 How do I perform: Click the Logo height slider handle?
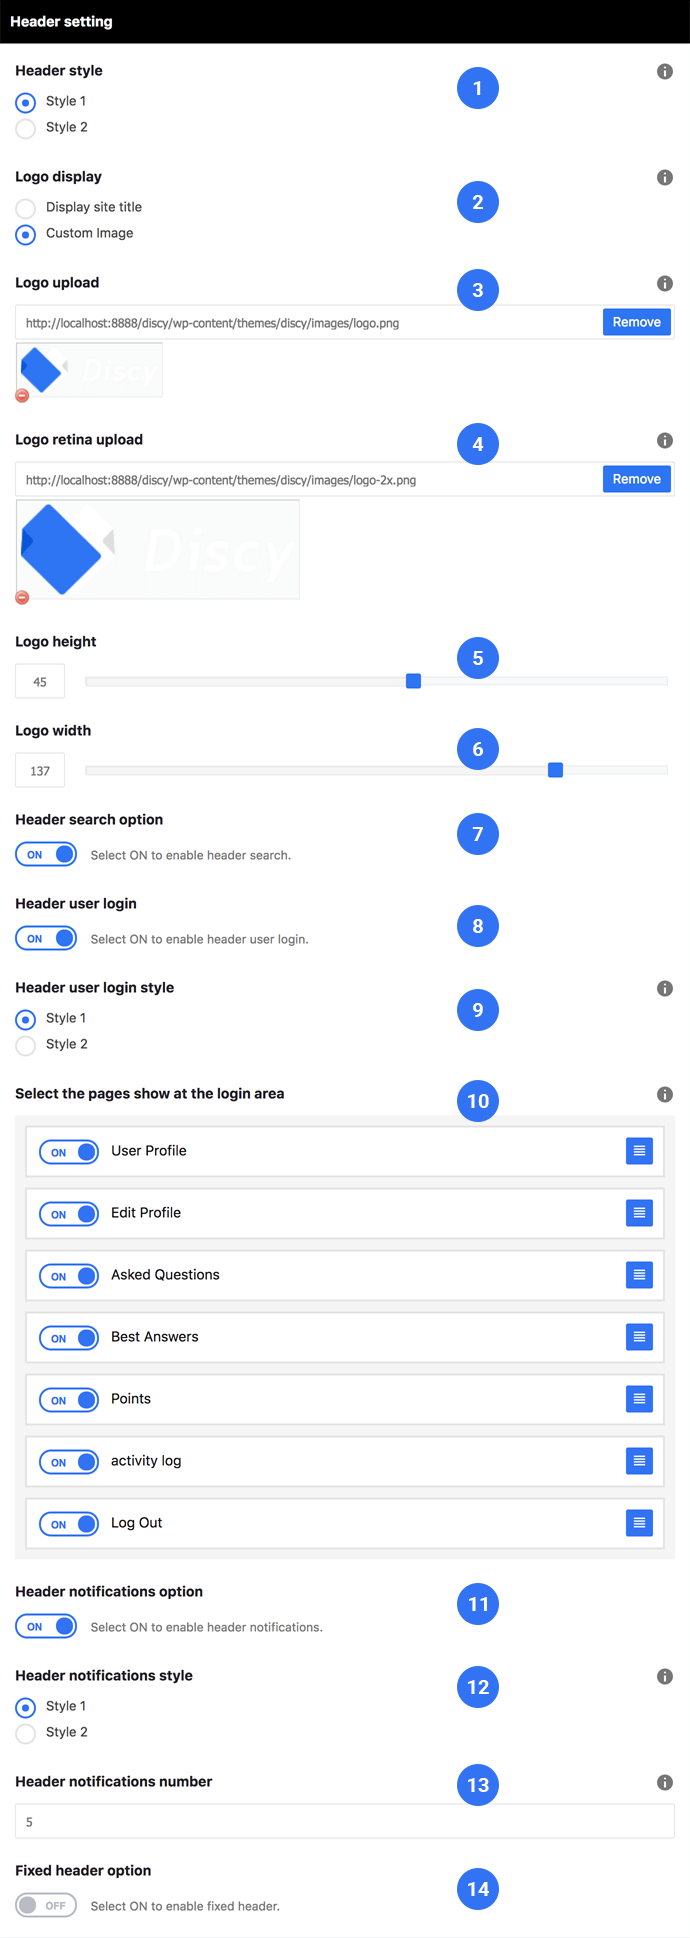413,681
